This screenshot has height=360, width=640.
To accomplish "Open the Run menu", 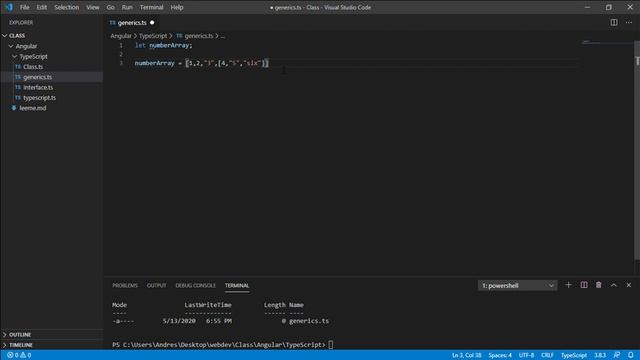I will point(127,7).
